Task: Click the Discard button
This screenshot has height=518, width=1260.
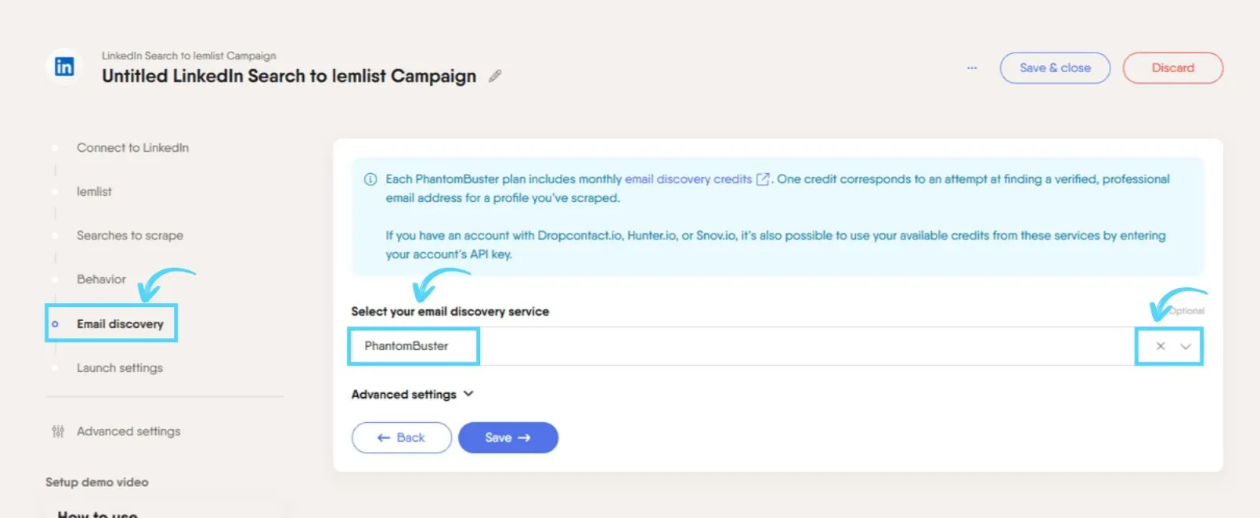Action: pos(1173,68)
